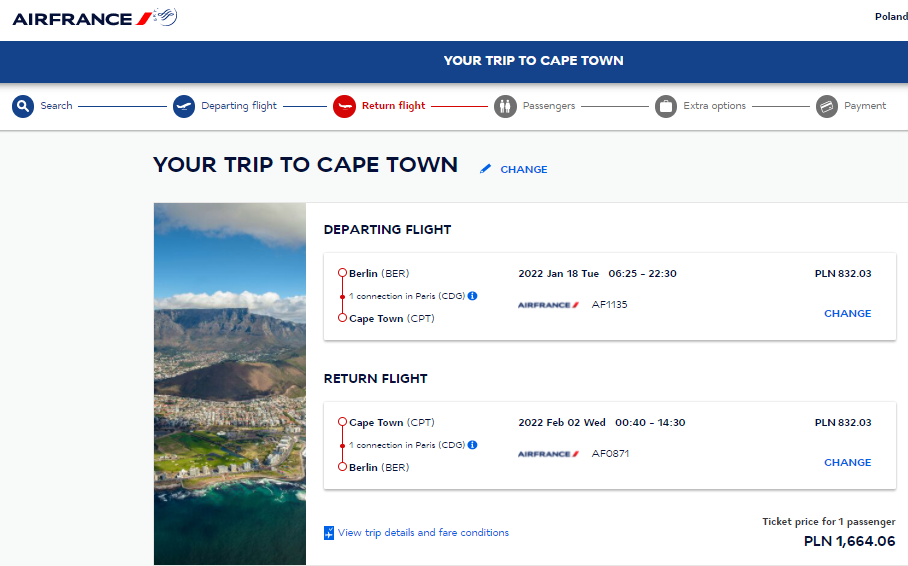This screenshot has height=566, width=908.
Task: Click the Extra options suitcase icon
Action: tap(666, 107)
